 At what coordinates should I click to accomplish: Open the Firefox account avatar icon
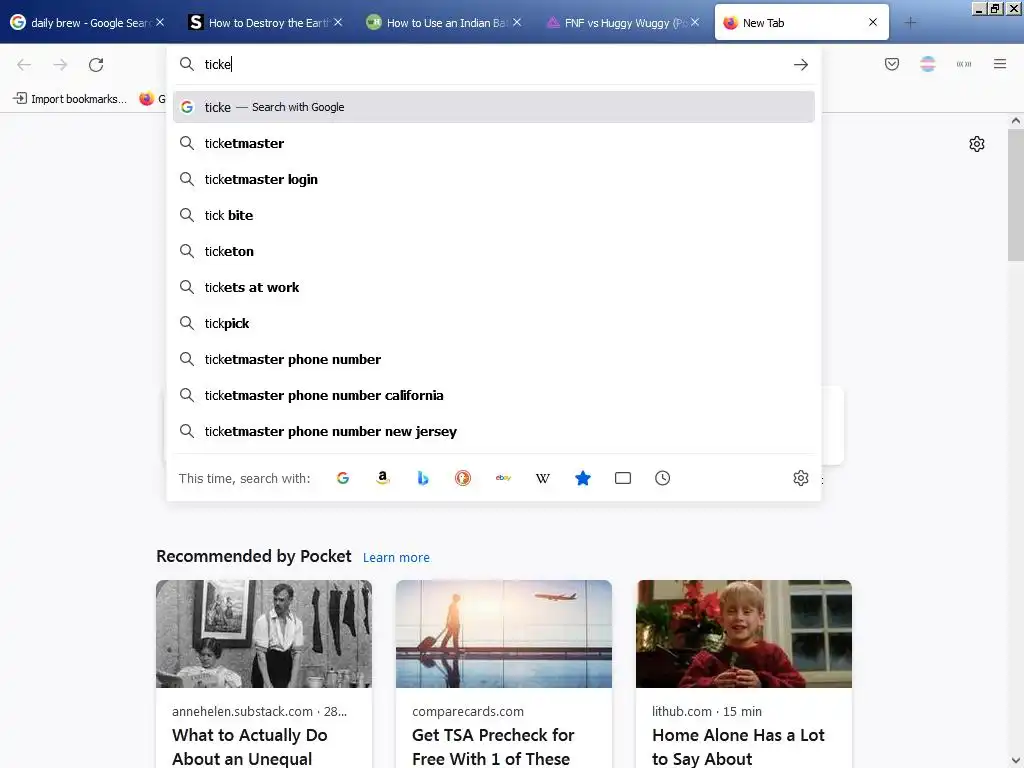[x=928, y=64]
